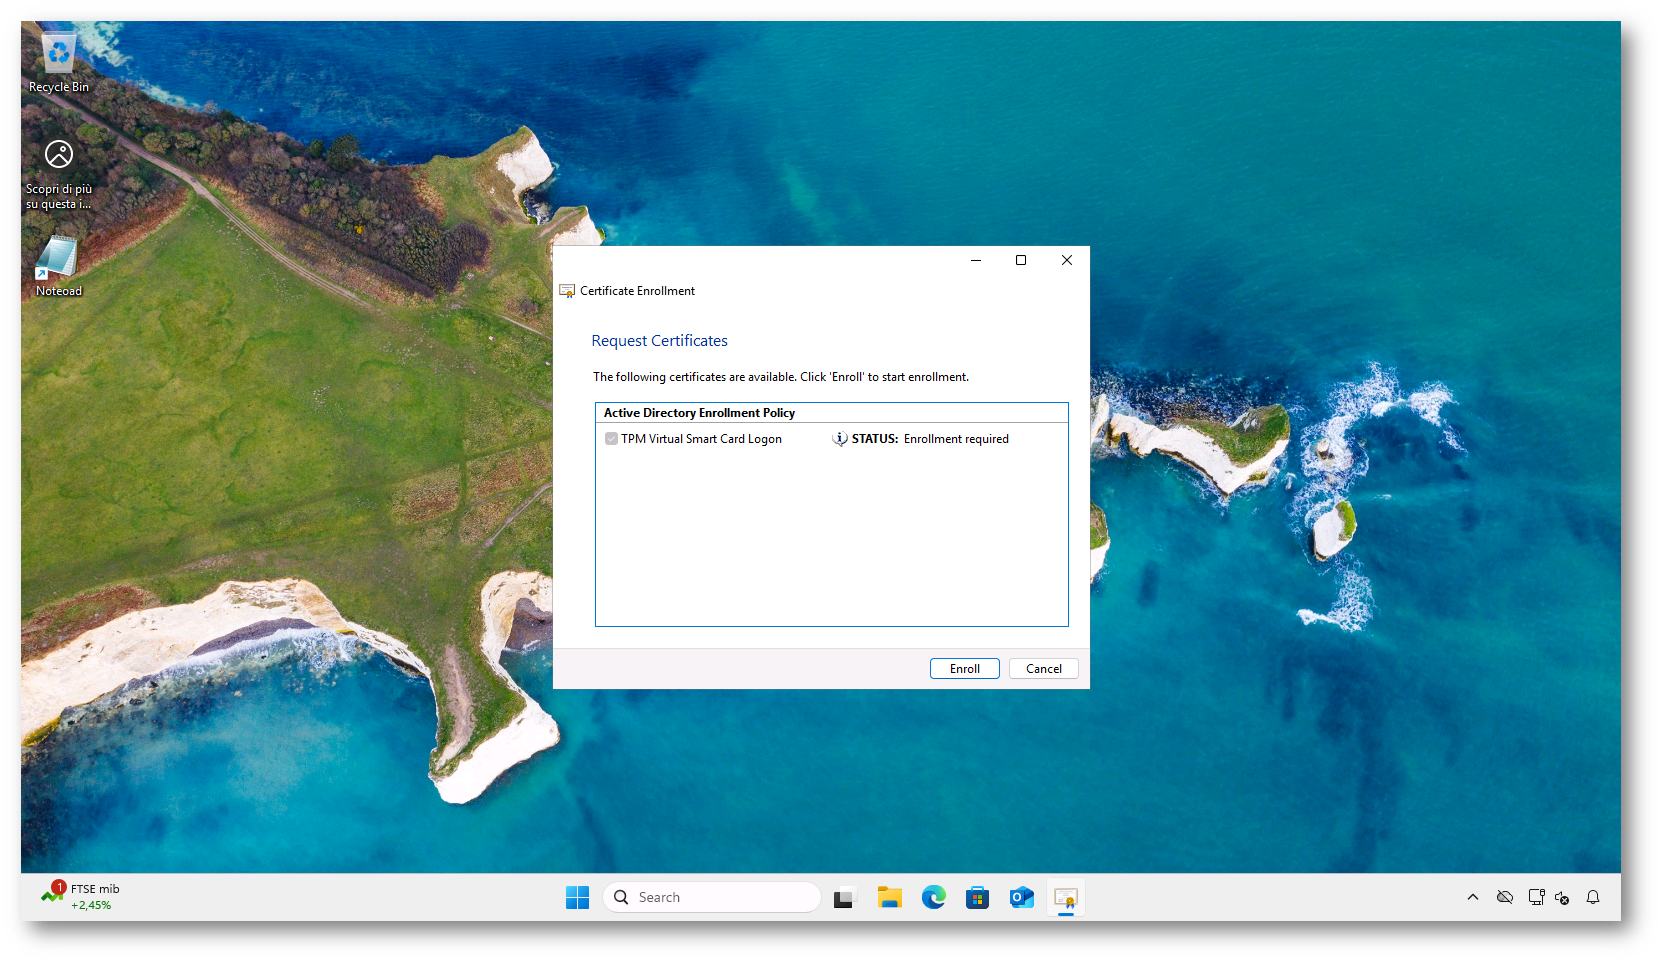Maximize the Certificate Enrollment window
The image size is (1663, 963).
tap(1021, 260)
